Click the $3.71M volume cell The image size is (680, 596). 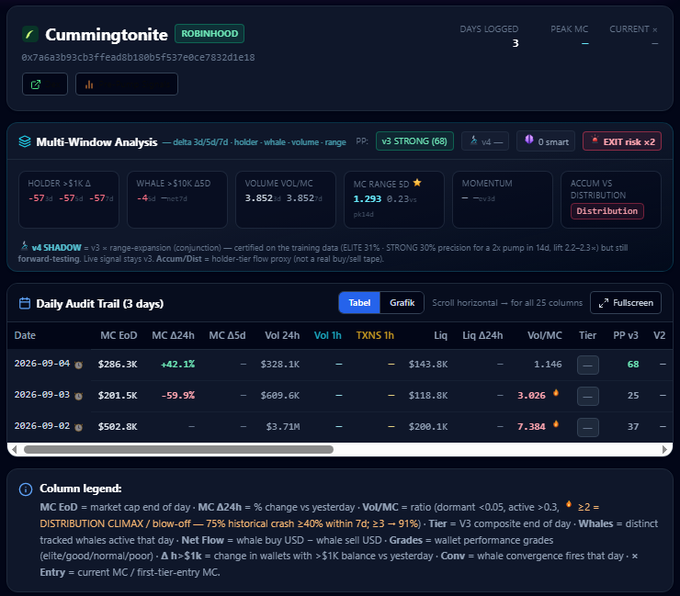click(x=283, y=427)
